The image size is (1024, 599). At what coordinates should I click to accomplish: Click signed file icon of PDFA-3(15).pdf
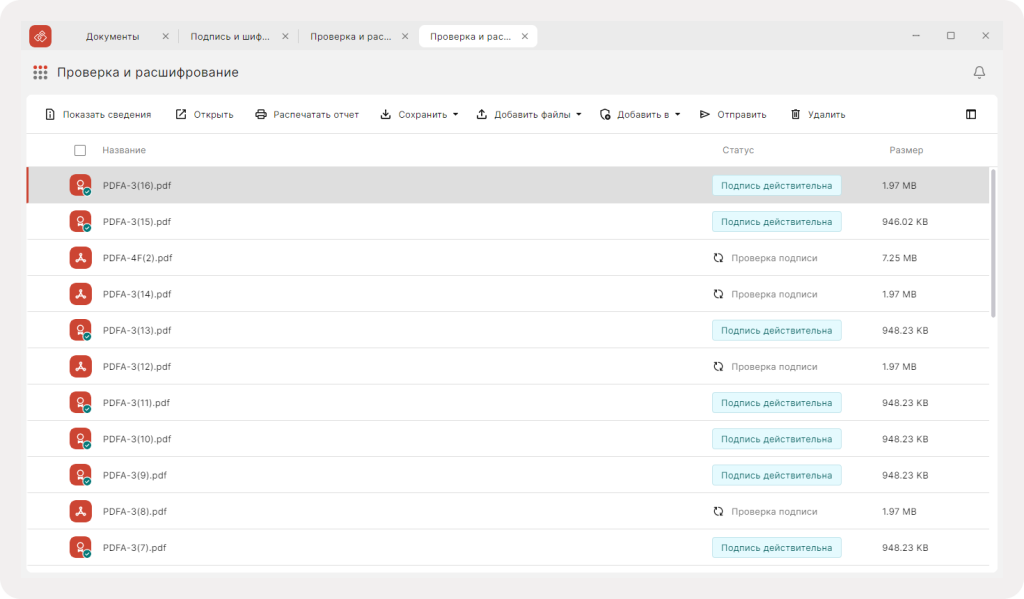click(80, 221)
